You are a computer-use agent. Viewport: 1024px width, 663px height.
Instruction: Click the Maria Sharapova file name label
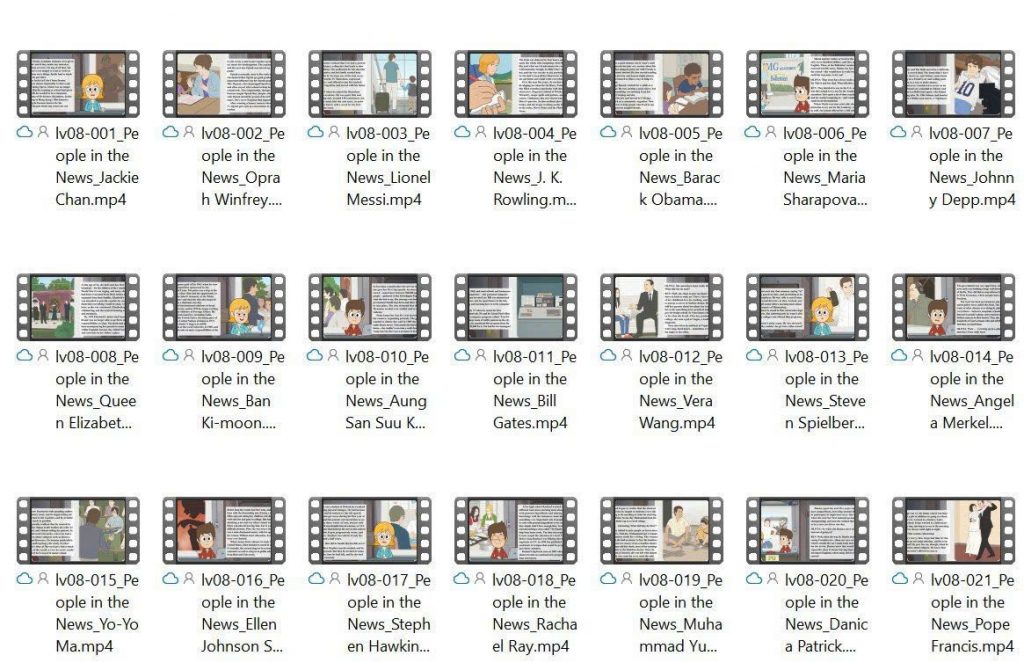pyautogui.click(x=824, y=166)
